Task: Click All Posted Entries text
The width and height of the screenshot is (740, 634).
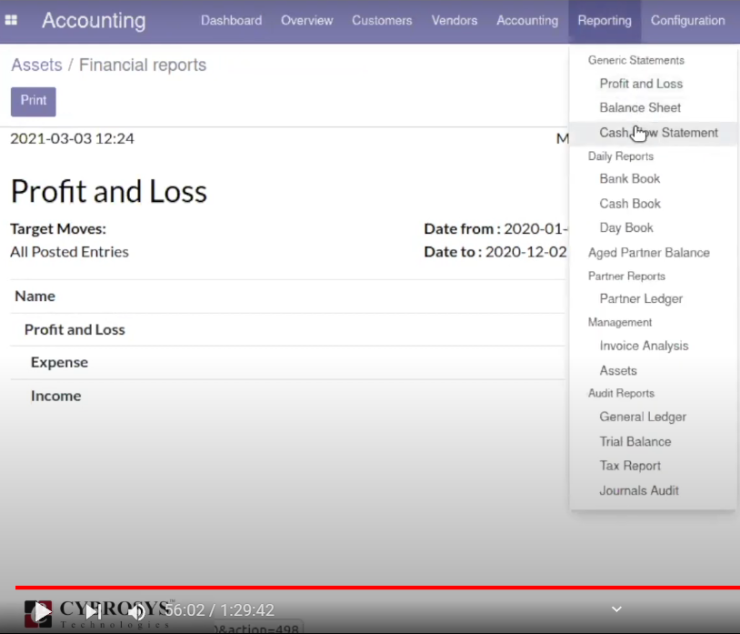Action: pyautogui.click(x=69, y=252)
